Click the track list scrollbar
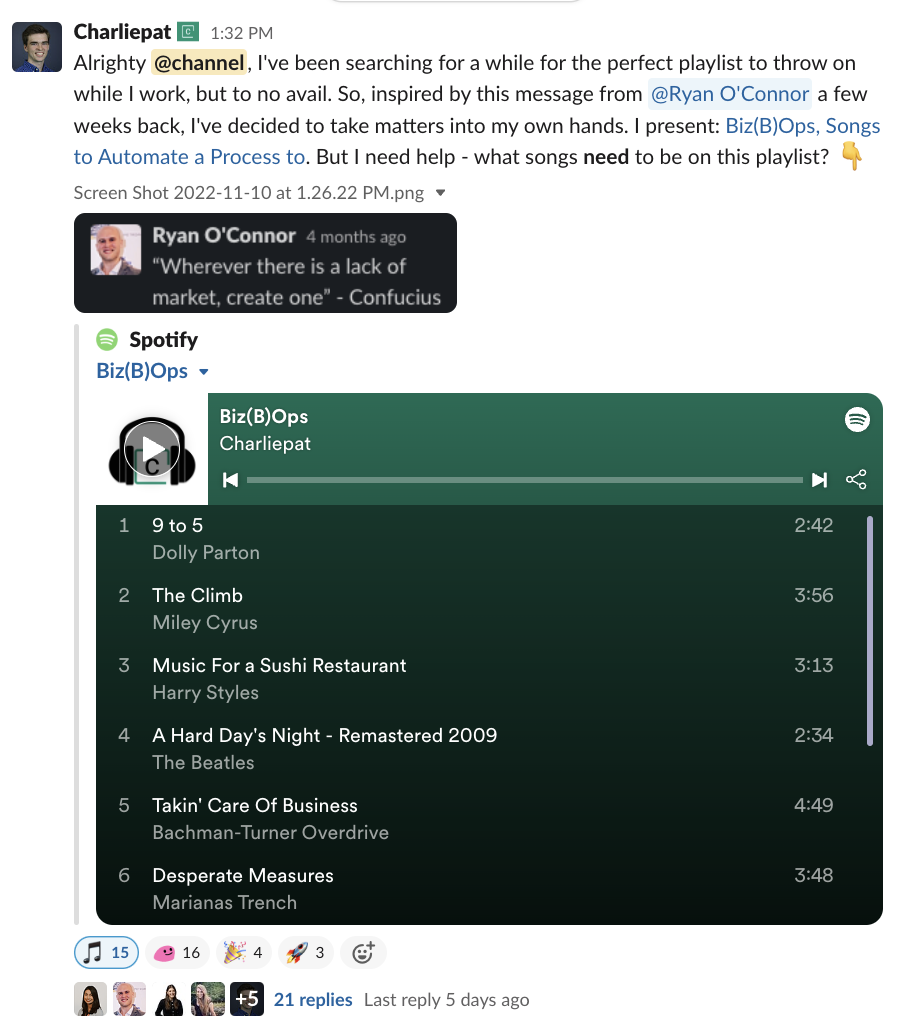Viewport: 916px width, 1028px height. (x=870, y=631)
